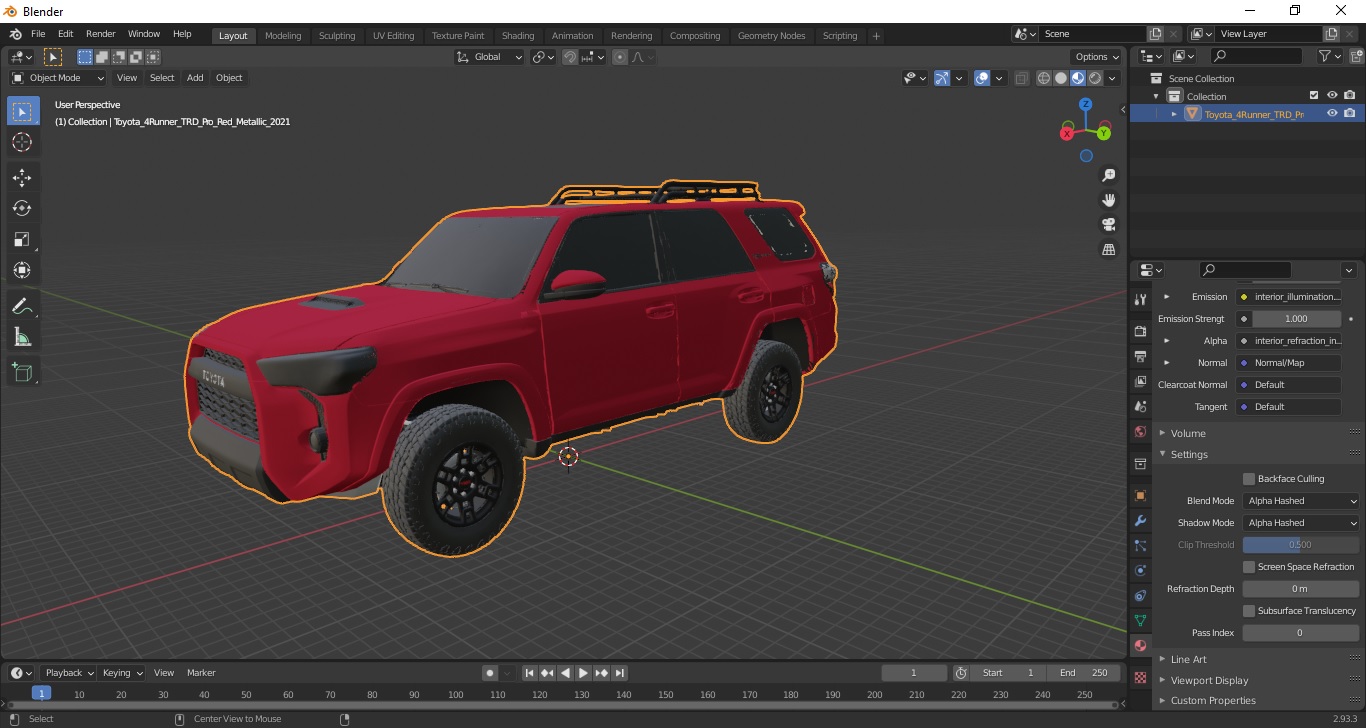
Task: Open viewport shading options dropdown arrow
Action: [1112, 78]
